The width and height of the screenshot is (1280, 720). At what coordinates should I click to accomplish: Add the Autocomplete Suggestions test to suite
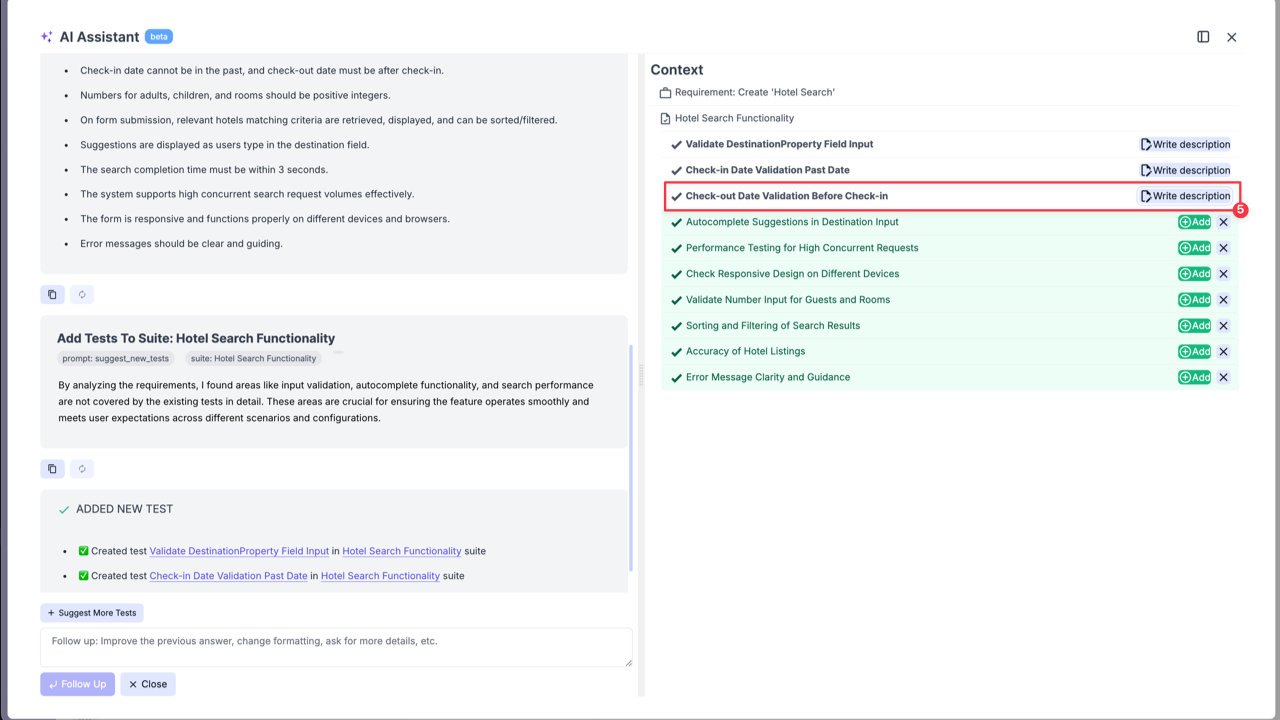click(x=1194, y=222)
